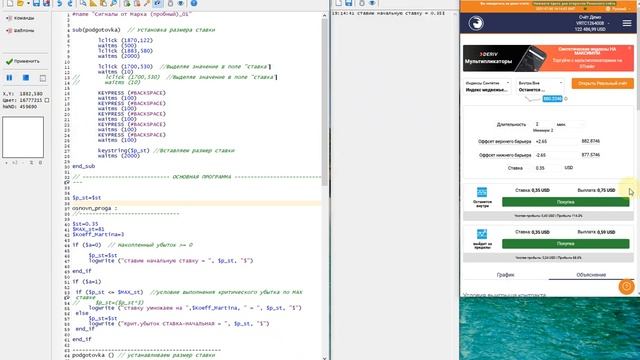640x360 pixels.
Task: Click the upper barrier offset input +2.65
Action: pyautogui.click(x=555, y=141)
